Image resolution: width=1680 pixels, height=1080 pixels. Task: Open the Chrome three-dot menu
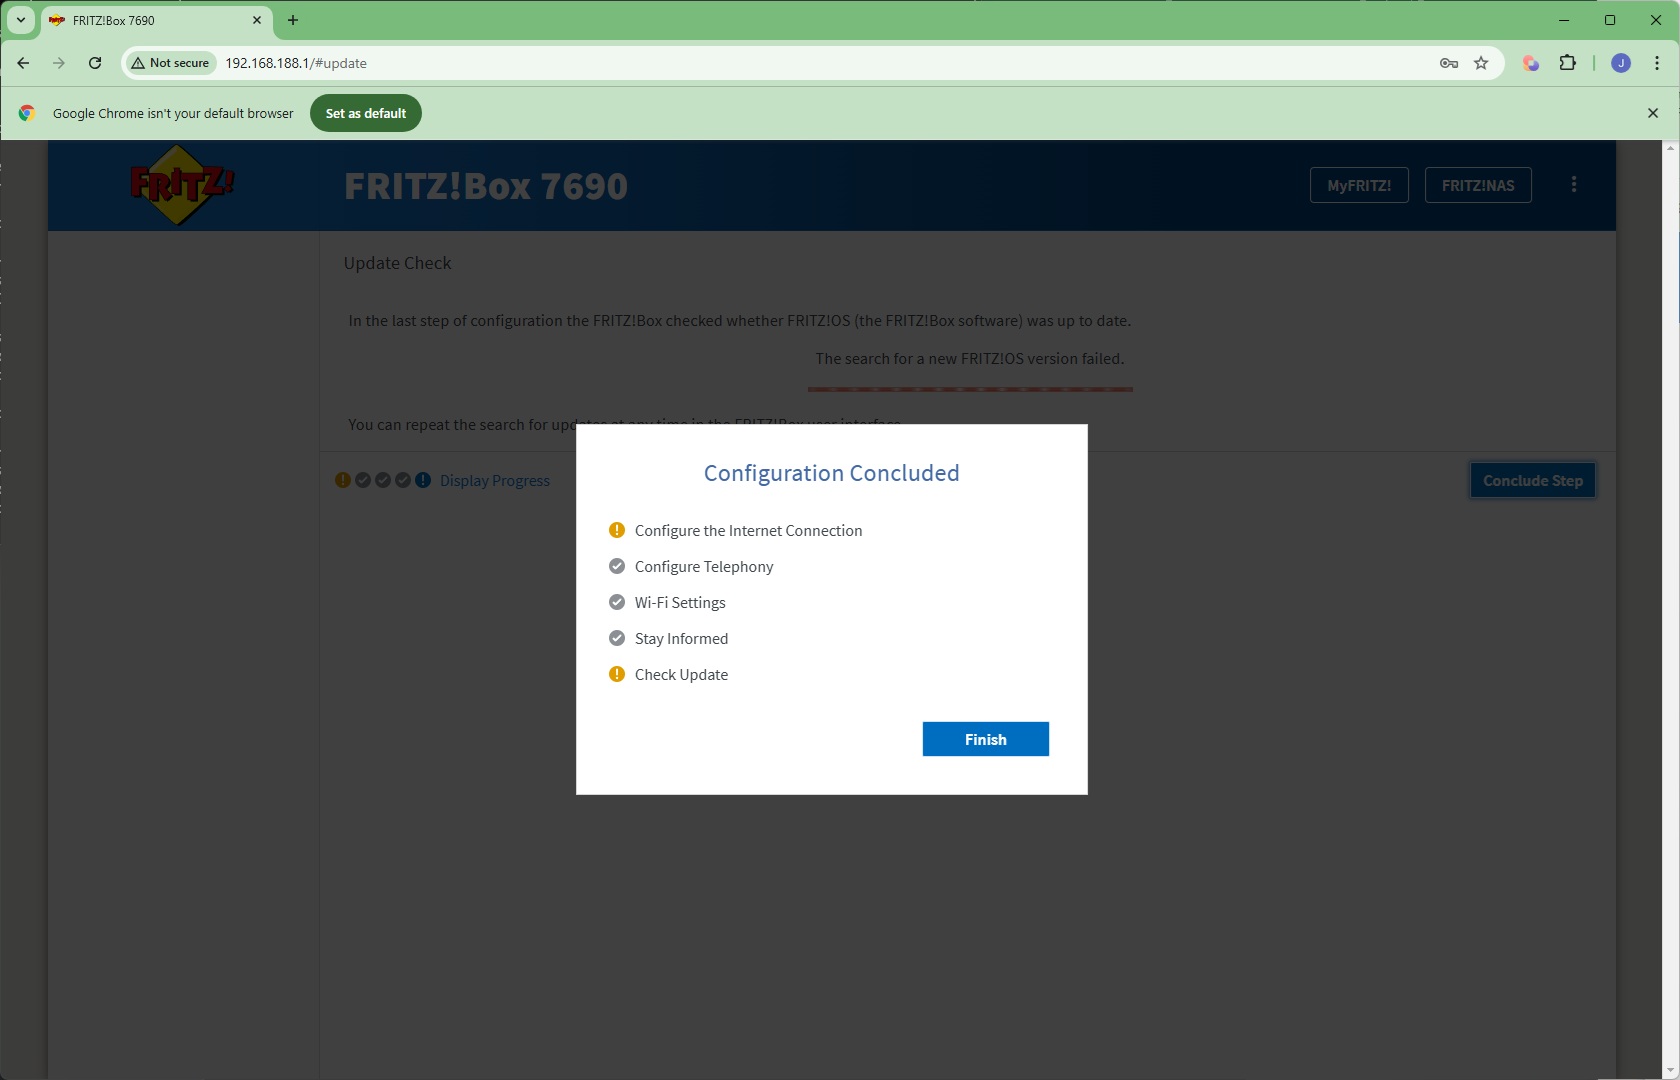click(x=1657, y=63)
